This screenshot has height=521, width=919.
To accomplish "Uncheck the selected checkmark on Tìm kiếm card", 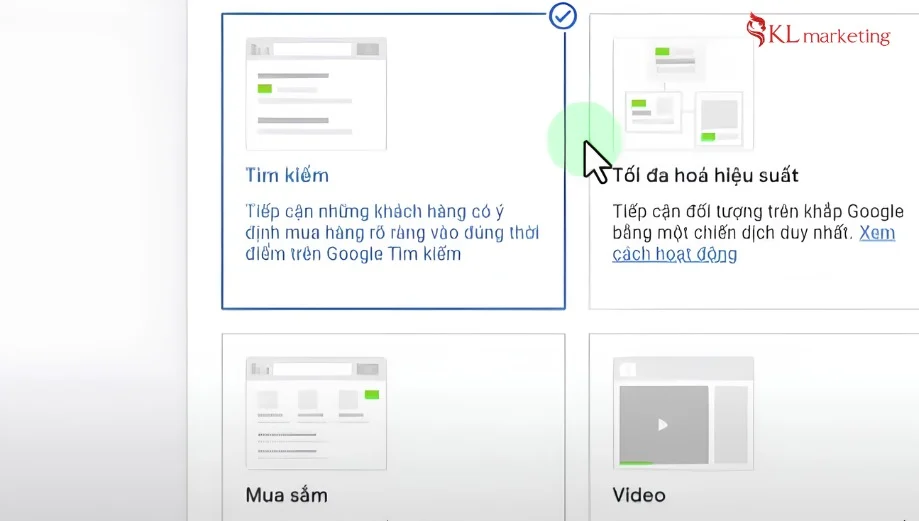I will (x=563, y=16).
